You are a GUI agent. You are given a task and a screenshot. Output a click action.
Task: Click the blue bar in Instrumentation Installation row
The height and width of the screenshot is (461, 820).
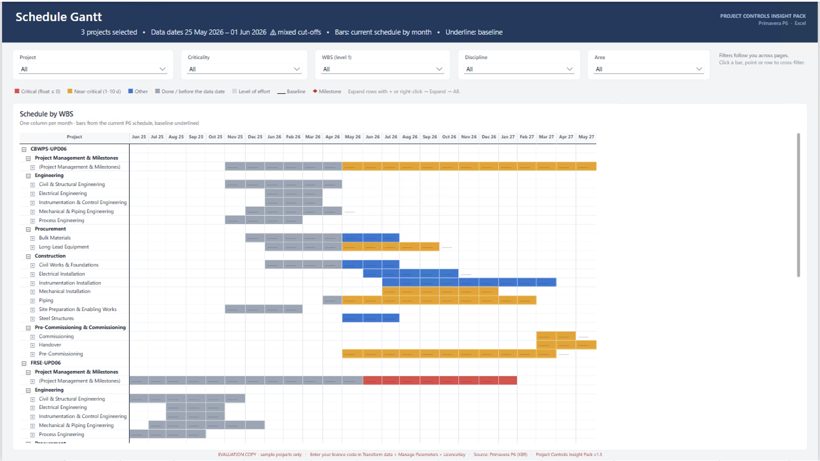469,282
